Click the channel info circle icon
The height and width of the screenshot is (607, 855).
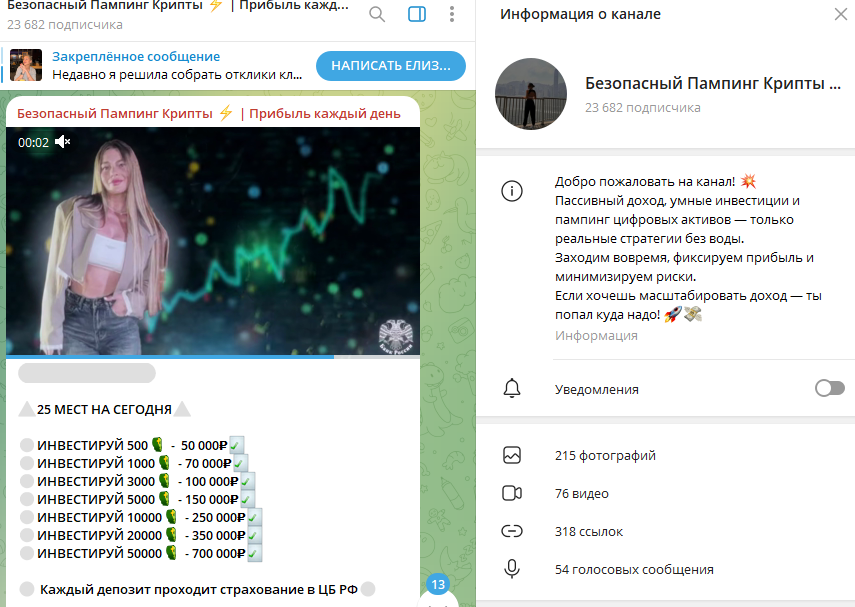pyautogui.click(x=511, y=191)
